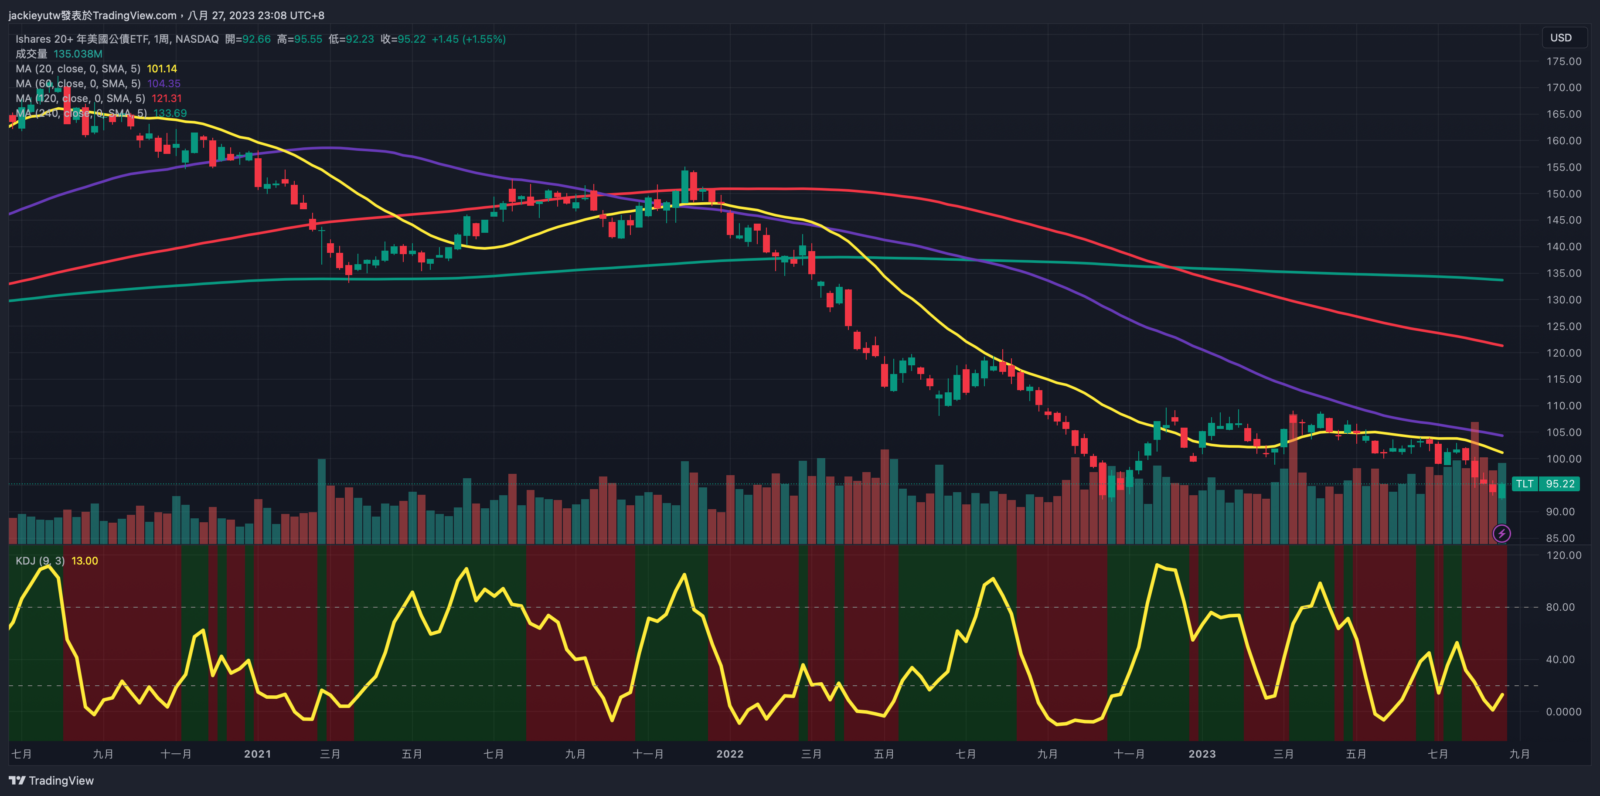
Task: Click the 2022 label on the time axis
Action: point(730,754)
